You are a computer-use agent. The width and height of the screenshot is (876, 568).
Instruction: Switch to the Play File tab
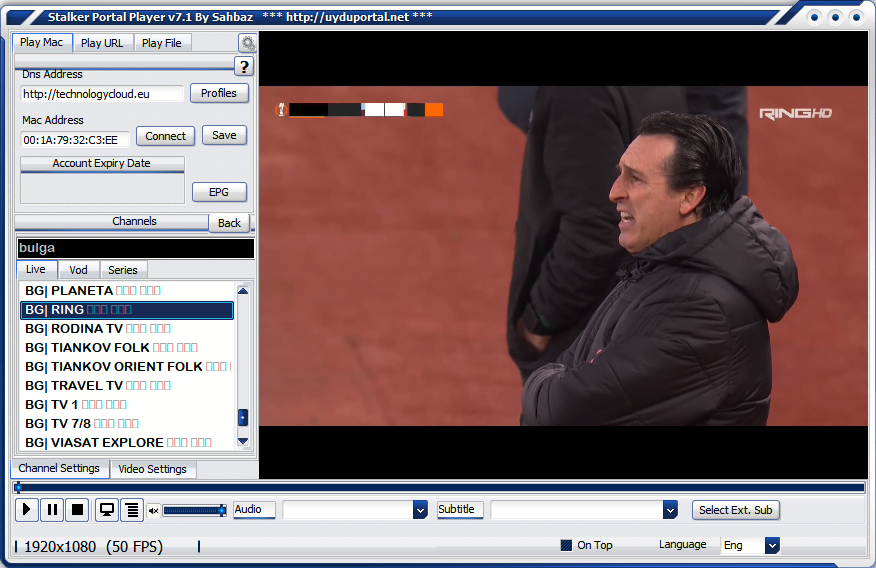point(161,43)
